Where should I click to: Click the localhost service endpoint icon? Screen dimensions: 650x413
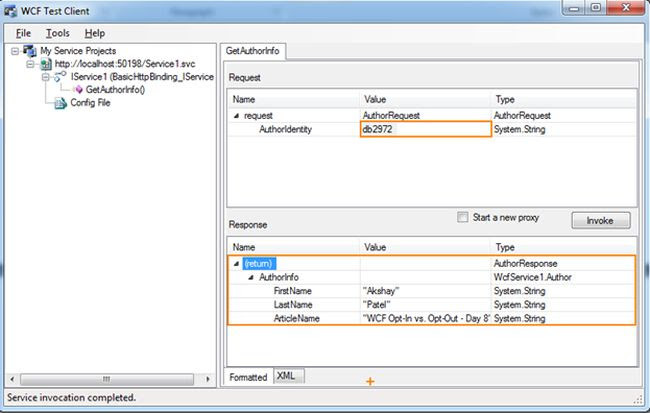pos(46,64)
